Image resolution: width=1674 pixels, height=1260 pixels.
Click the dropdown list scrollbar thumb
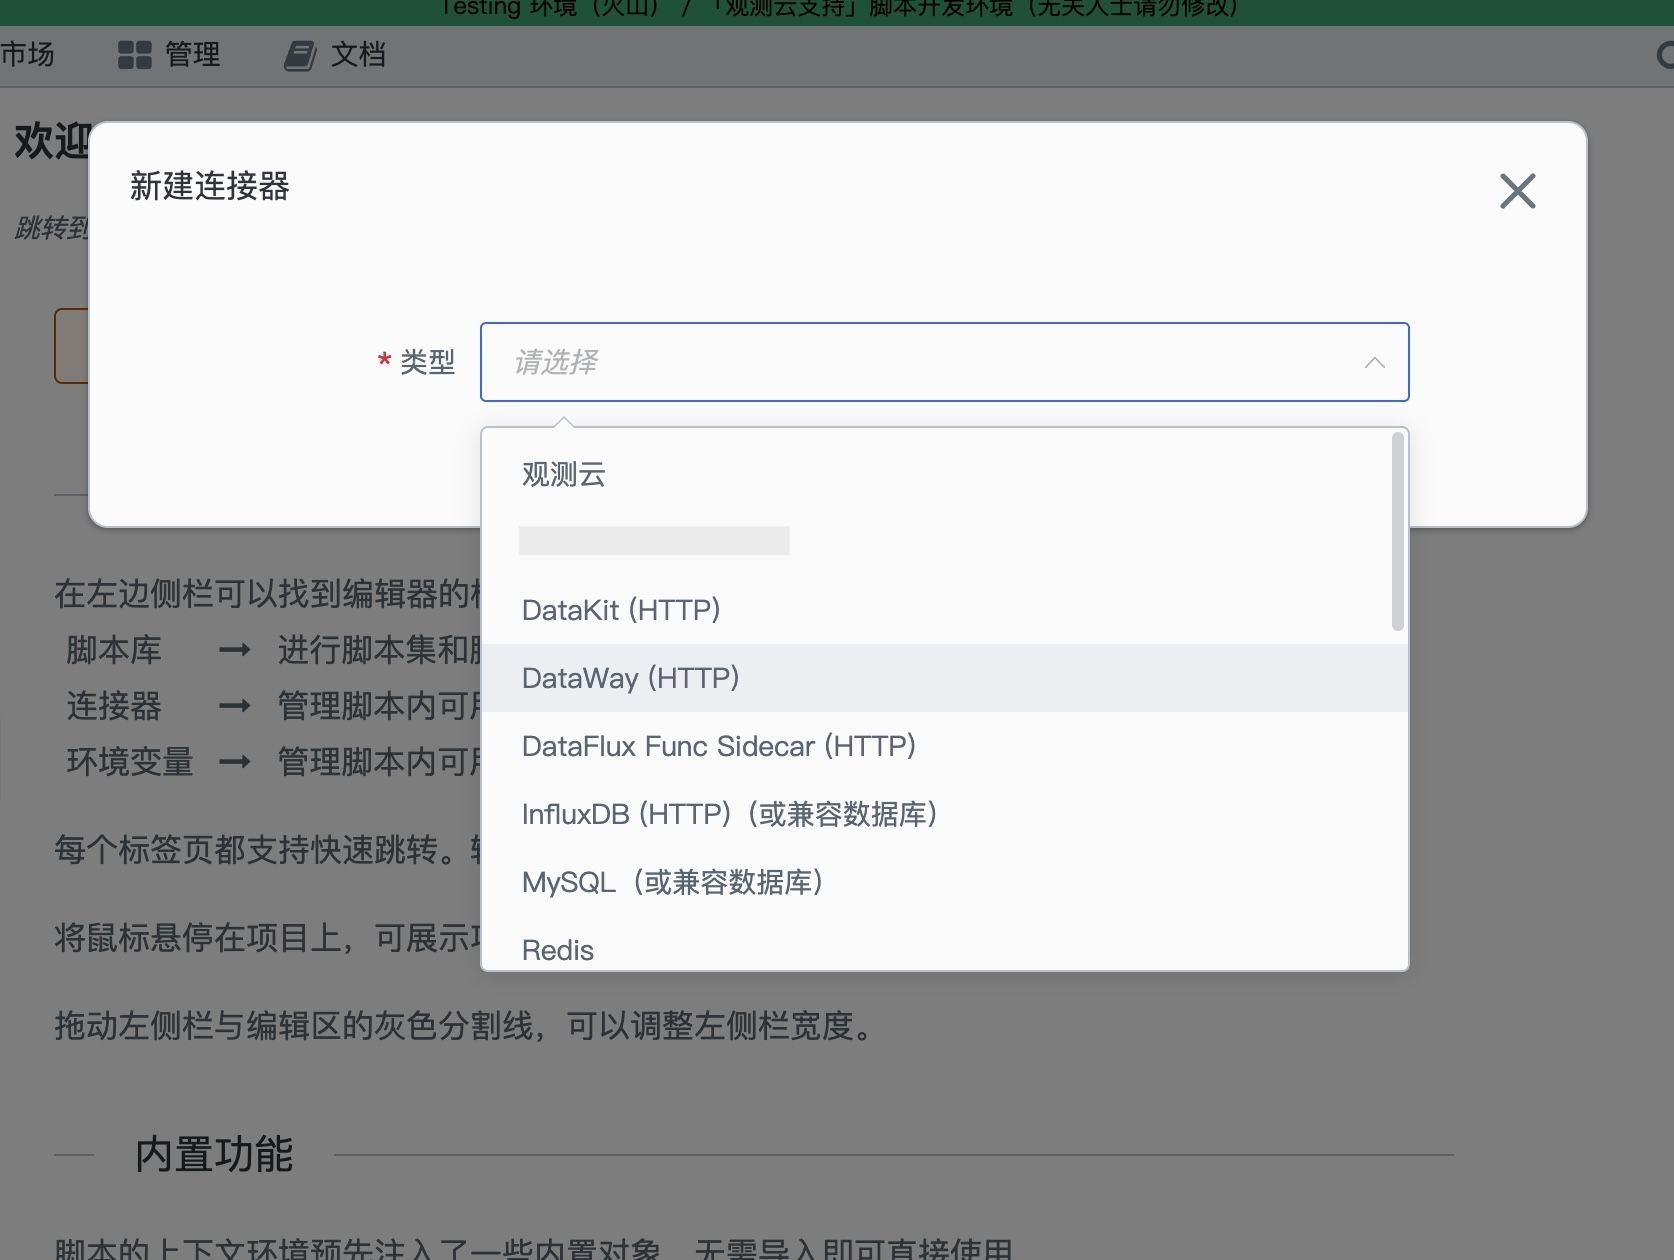coord(1398,531)
